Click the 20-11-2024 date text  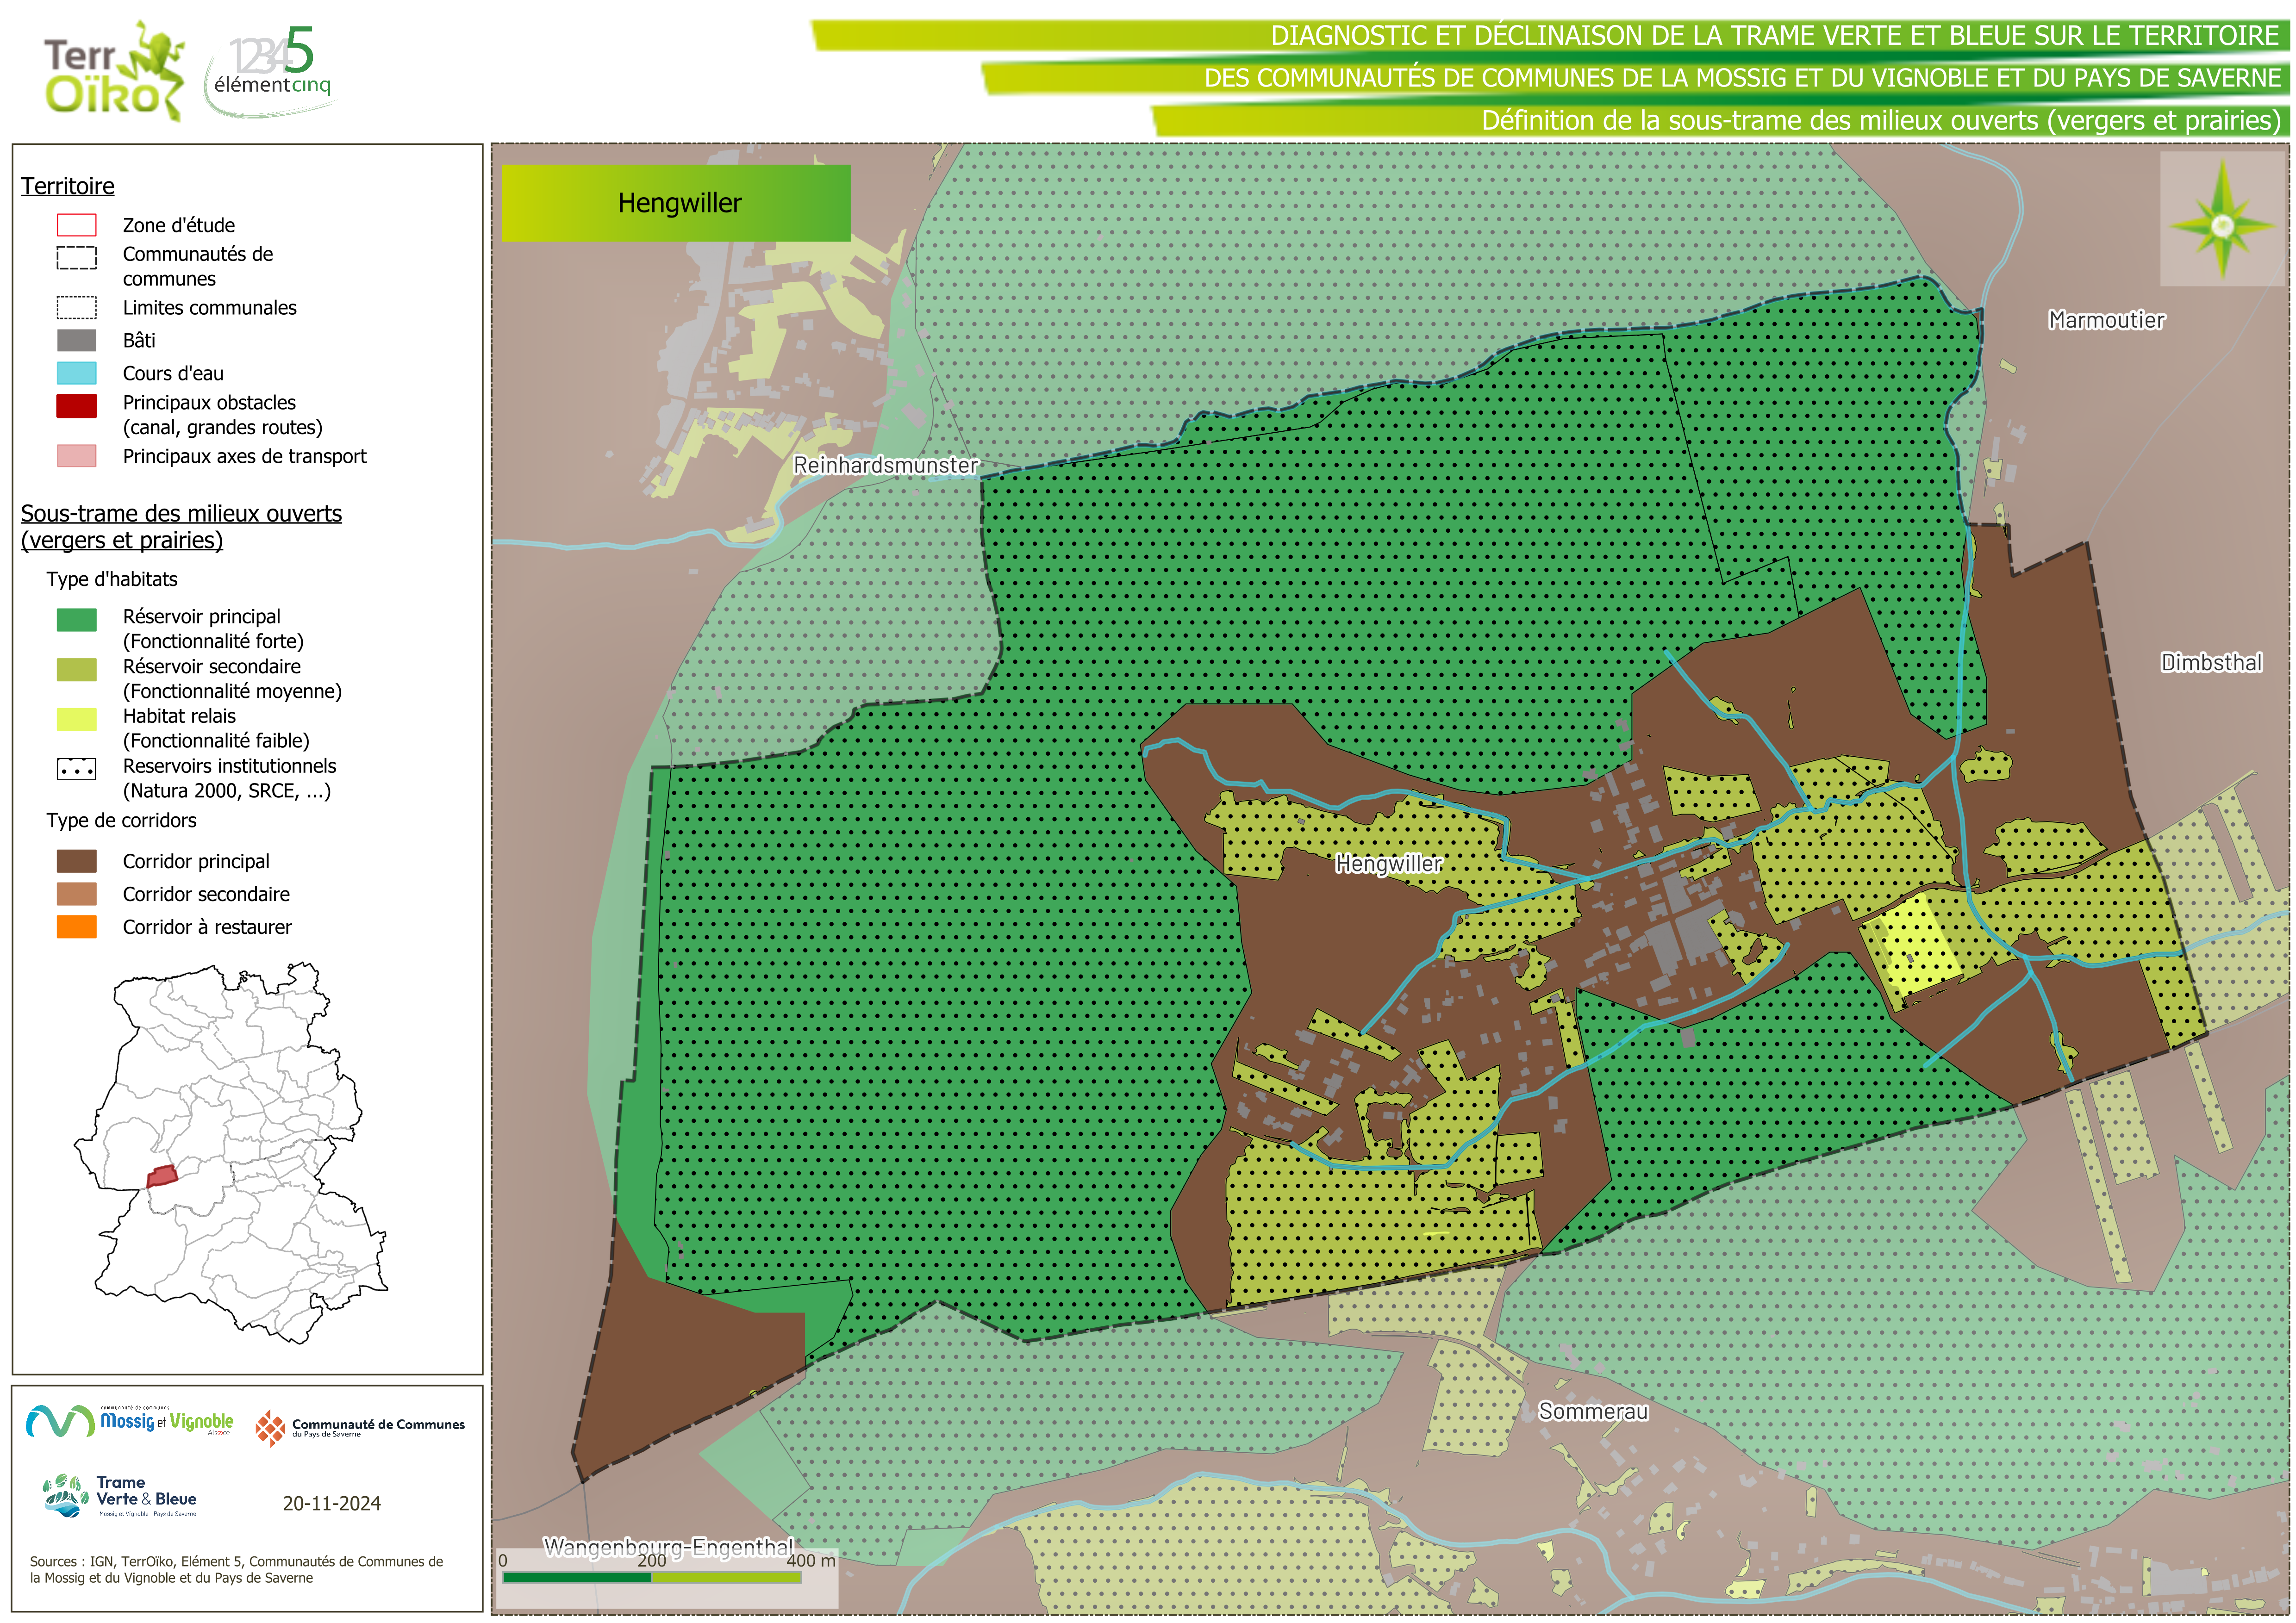click(331, 1503)
